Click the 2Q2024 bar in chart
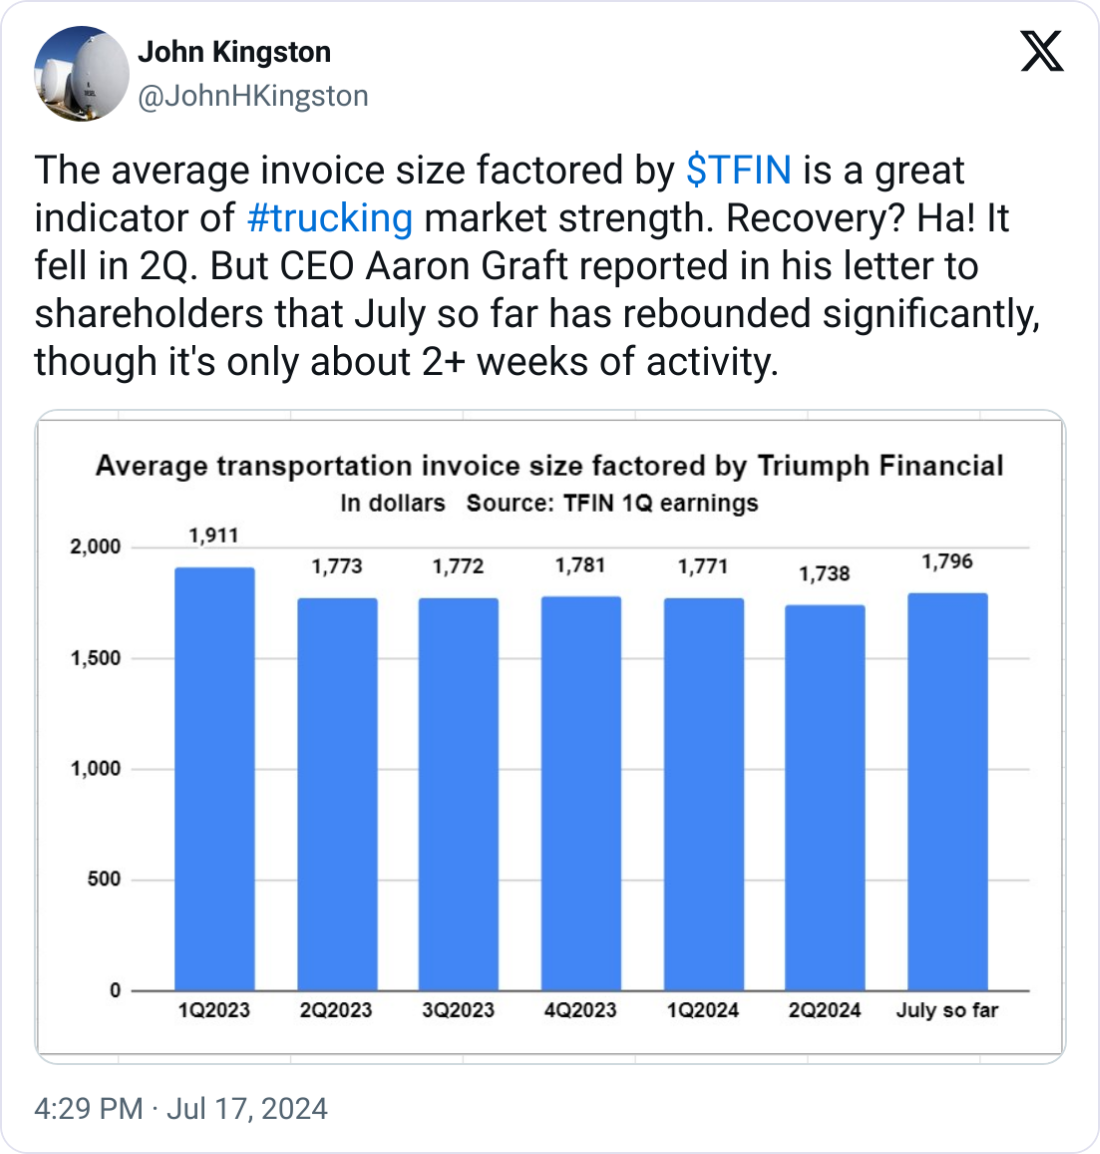1100x1154 pixels. [825, 798]
